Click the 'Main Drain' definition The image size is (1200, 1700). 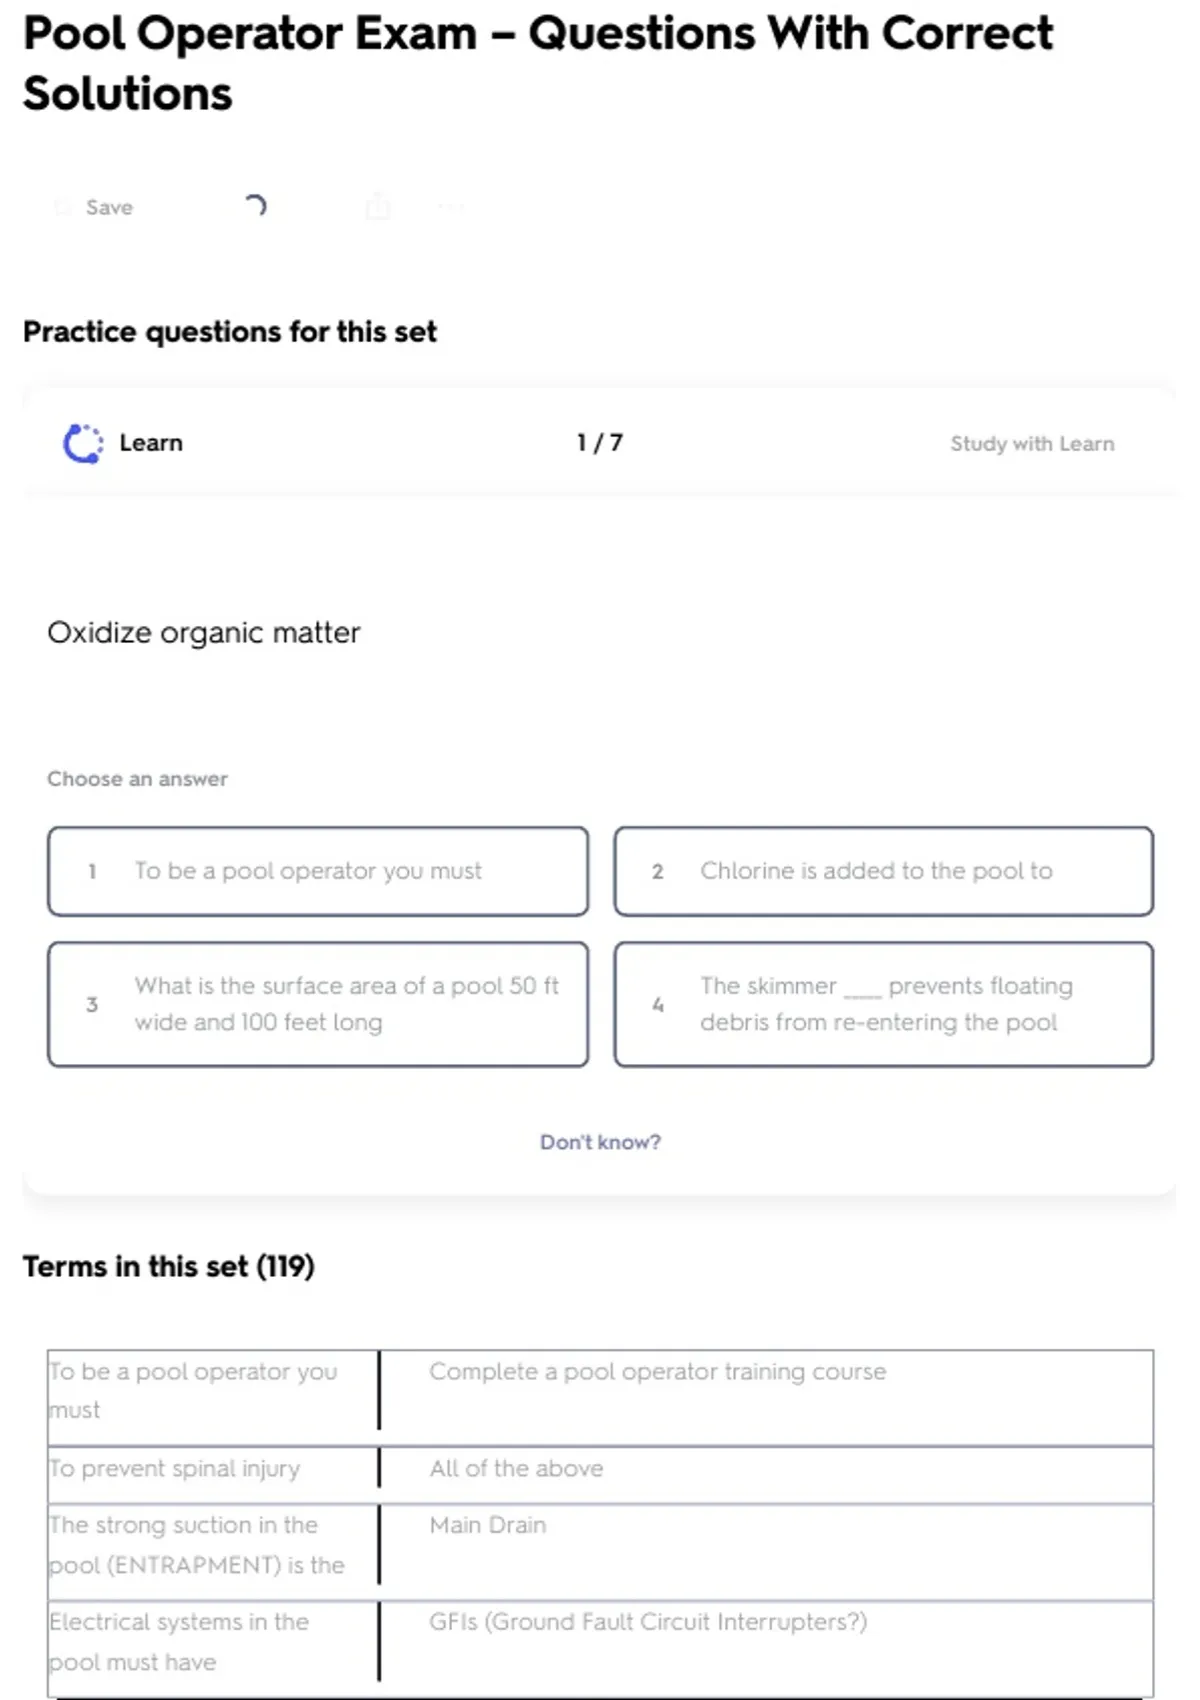click(x=488, y=1525)
